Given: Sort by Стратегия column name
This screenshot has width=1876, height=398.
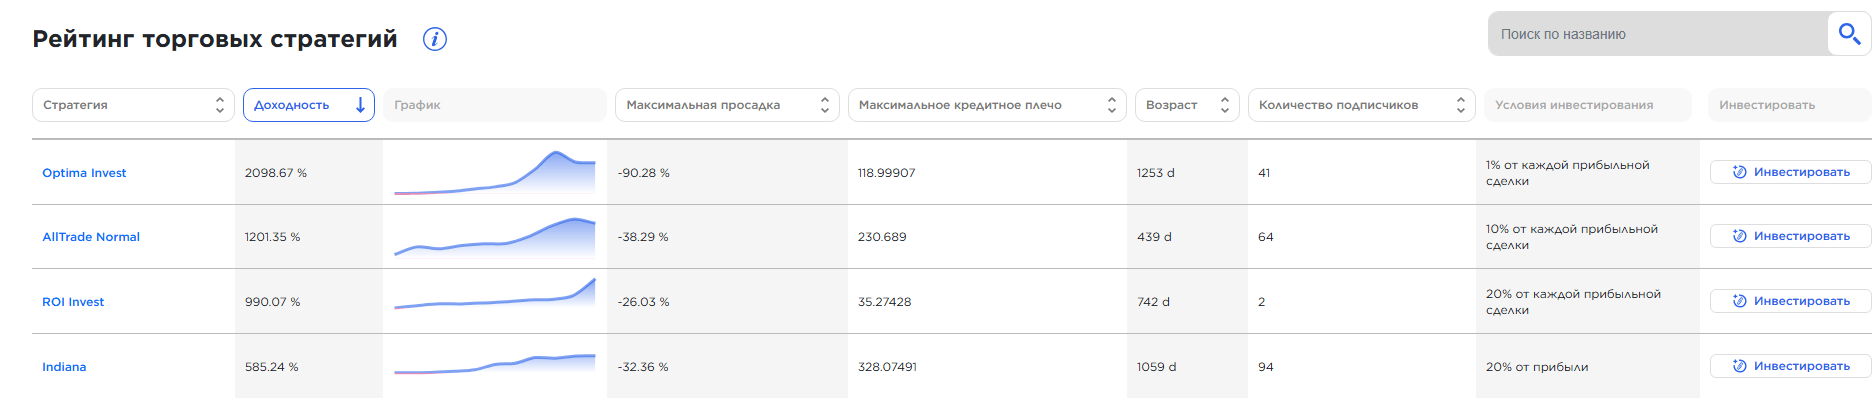Looking at the screenshot, I should point(133,105).
